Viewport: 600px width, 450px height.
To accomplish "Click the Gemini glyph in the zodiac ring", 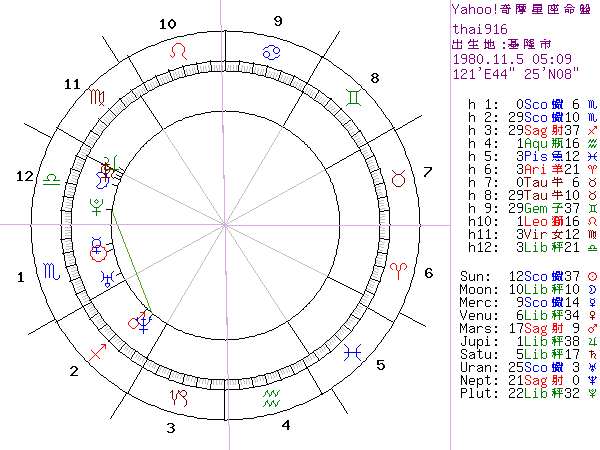I will (354, 98).
